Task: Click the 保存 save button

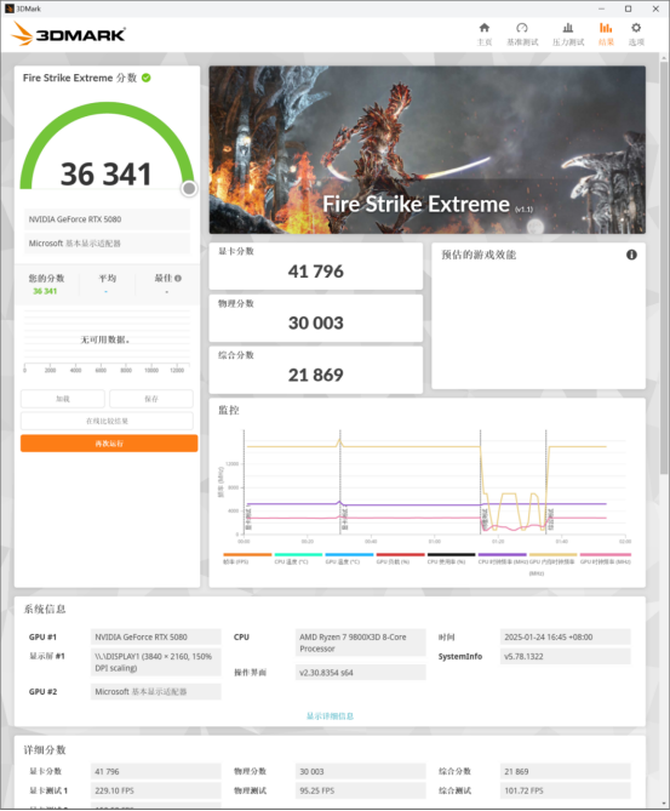Action: [x=151, y=399]
